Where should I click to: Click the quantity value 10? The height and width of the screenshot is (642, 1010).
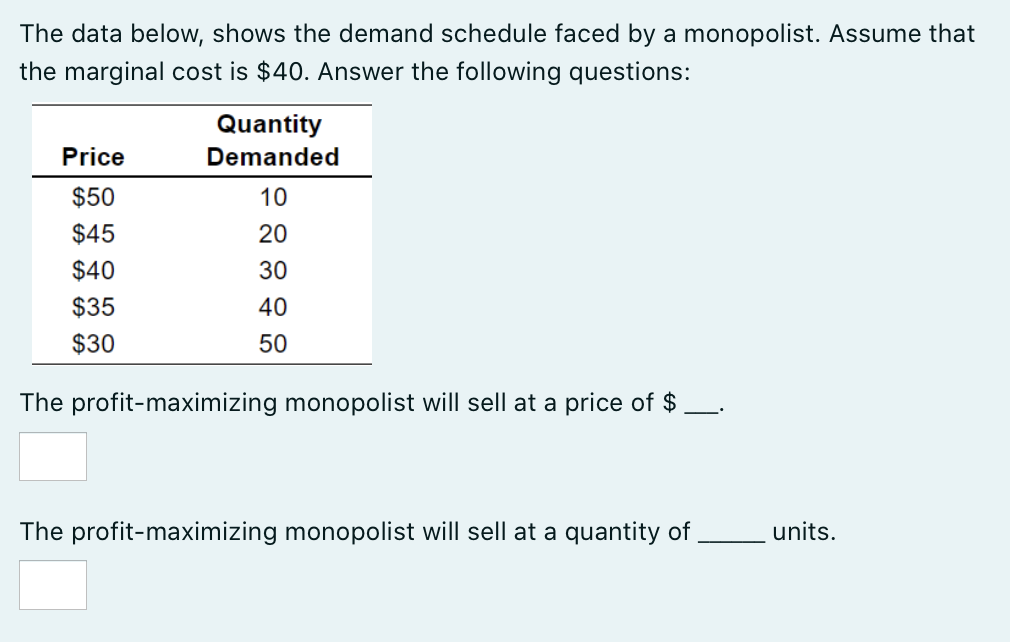(273, 197)
